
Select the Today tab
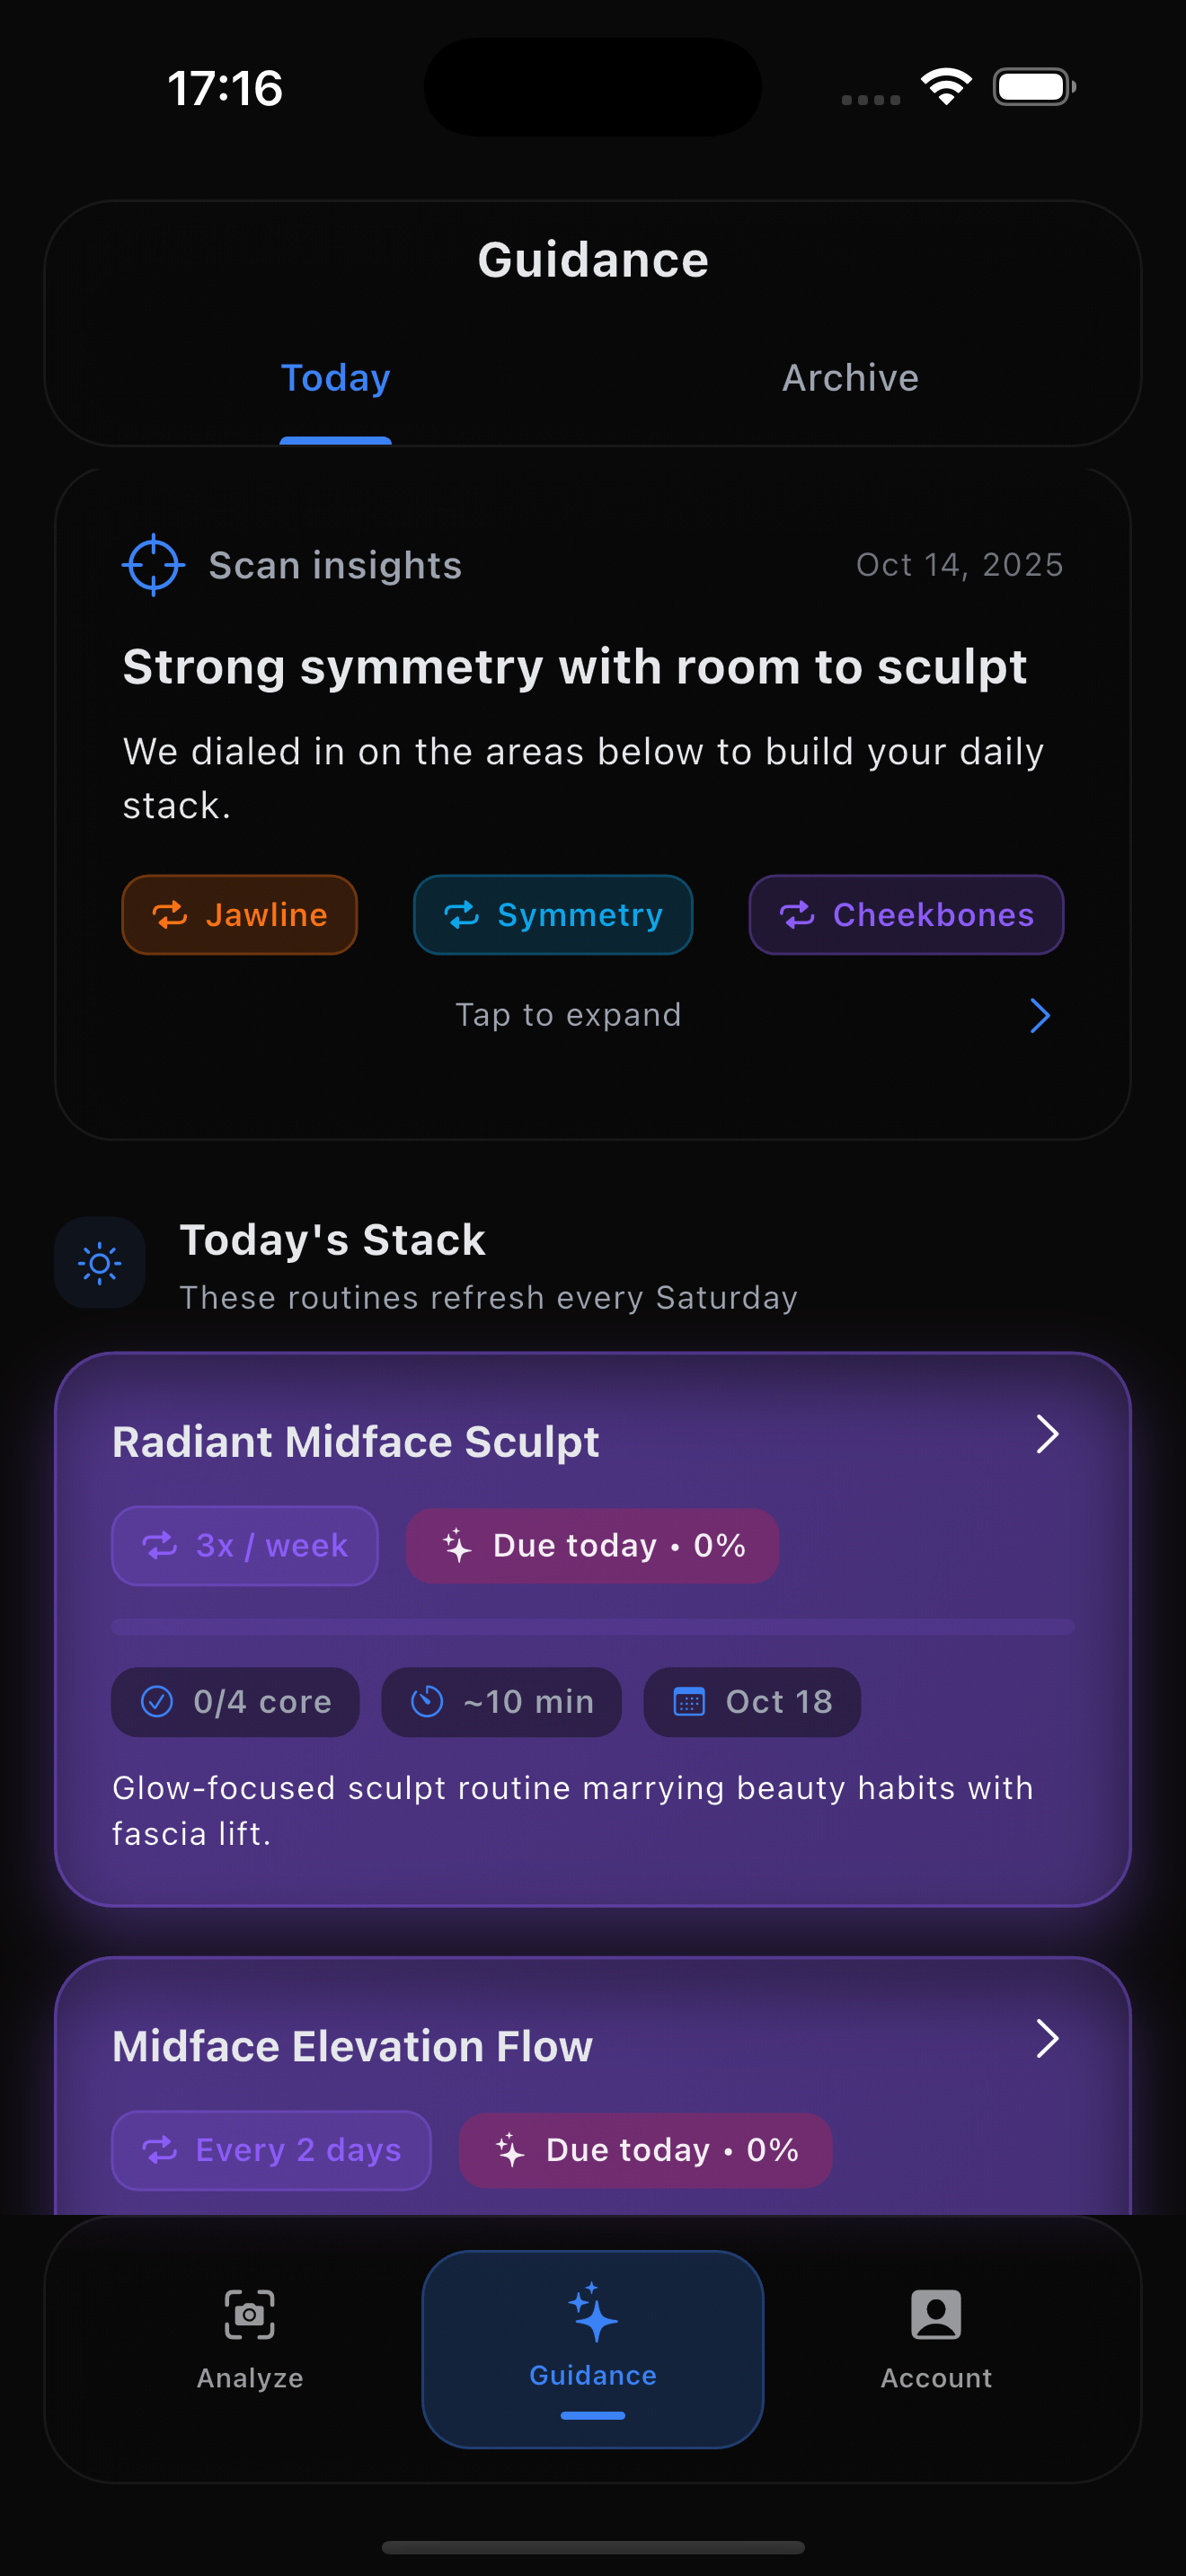(x=335, y=378)
